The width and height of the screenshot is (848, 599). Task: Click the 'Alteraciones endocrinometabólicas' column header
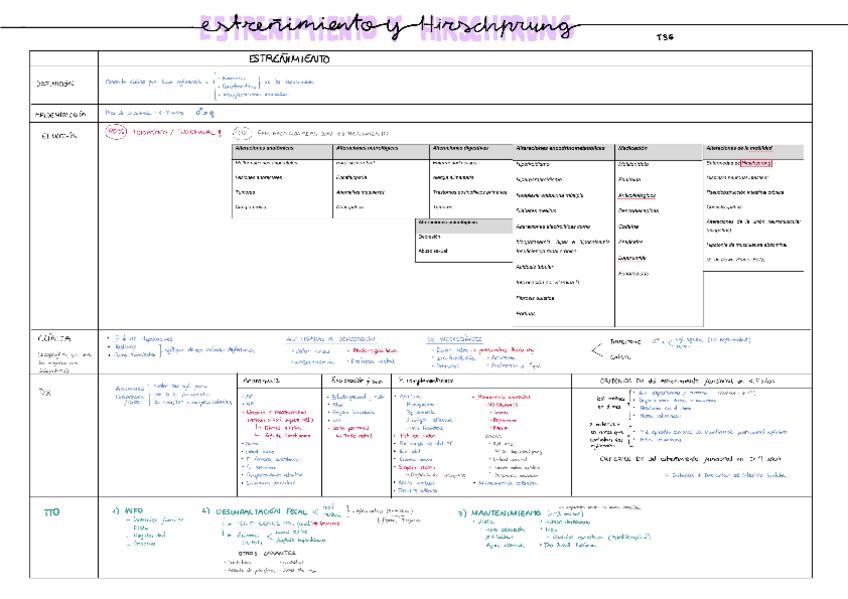pos(560,148)
